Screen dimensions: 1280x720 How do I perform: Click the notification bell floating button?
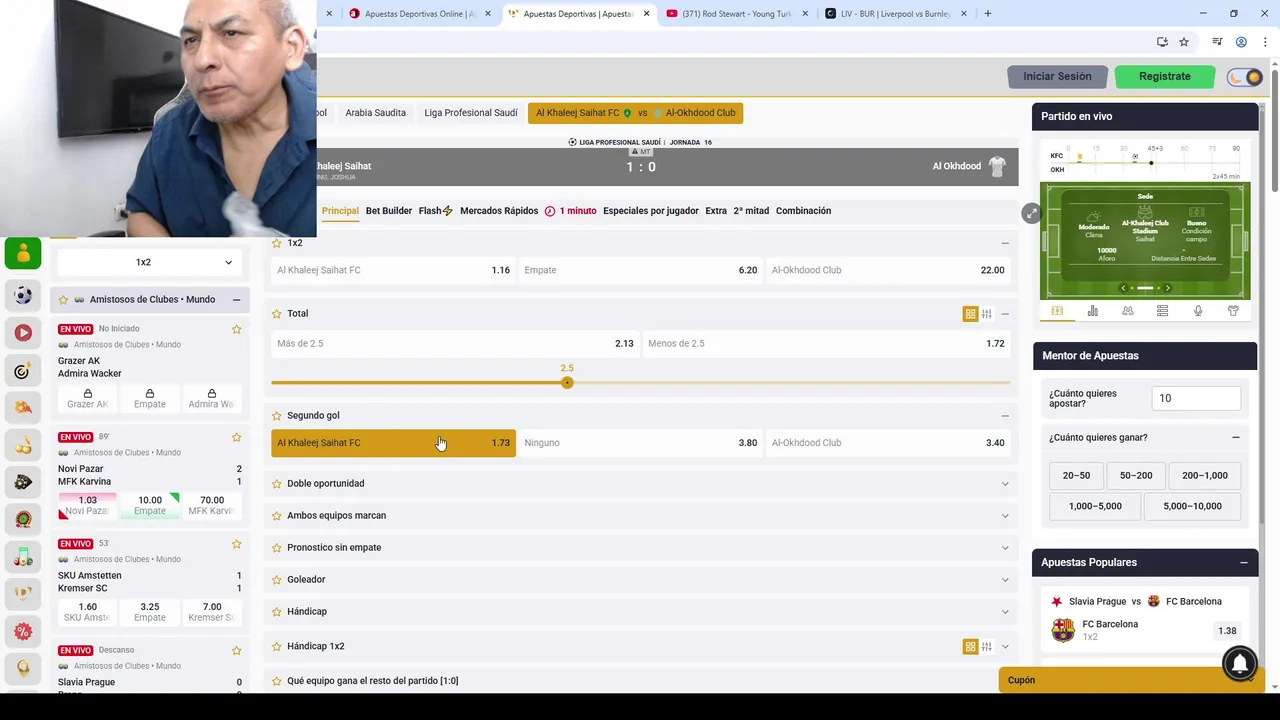[1239, 663]
